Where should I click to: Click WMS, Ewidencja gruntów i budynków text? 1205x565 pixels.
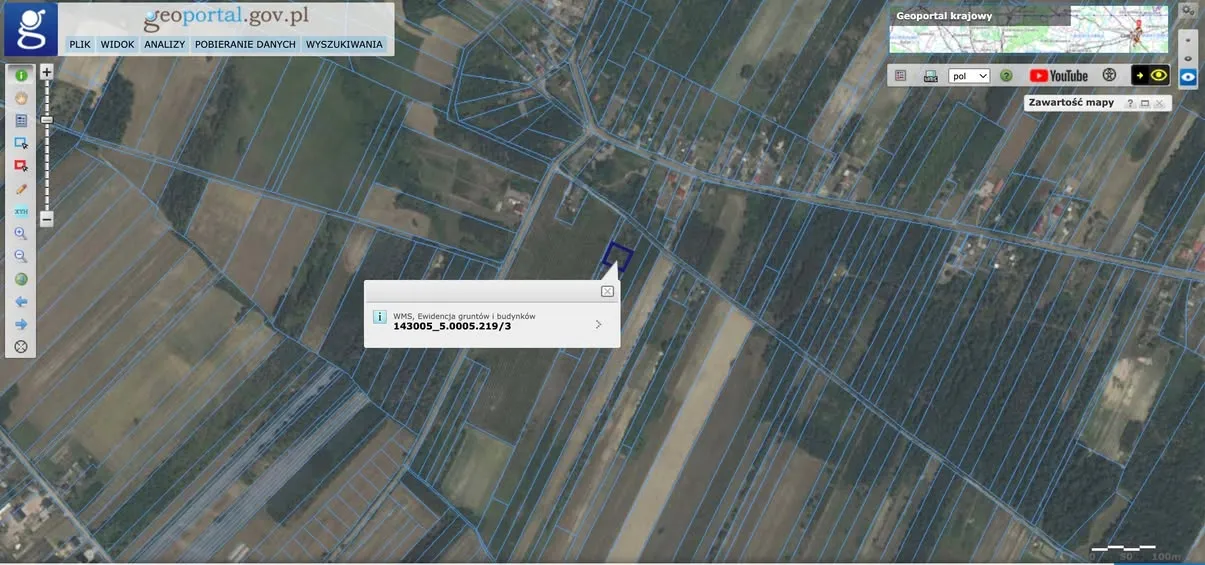pyautogui.click(x=464, y=316)
